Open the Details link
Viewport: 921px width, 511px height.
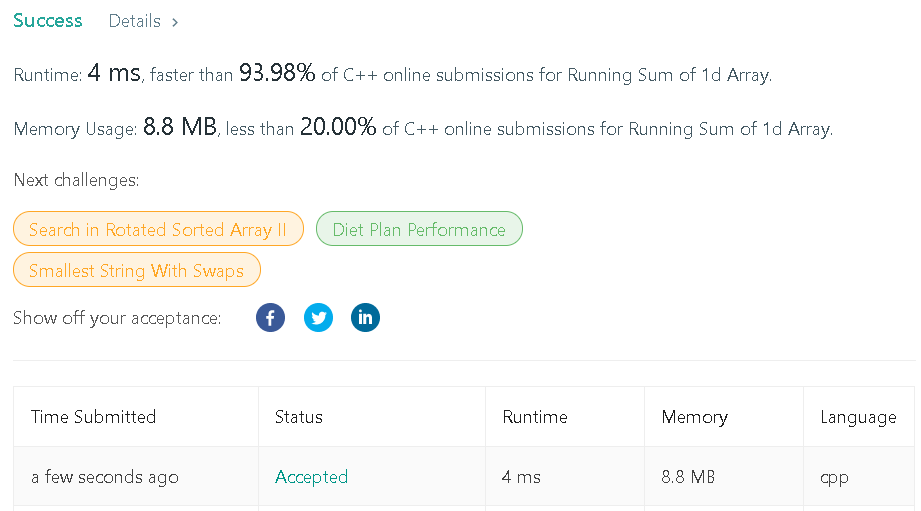point(135,21)
